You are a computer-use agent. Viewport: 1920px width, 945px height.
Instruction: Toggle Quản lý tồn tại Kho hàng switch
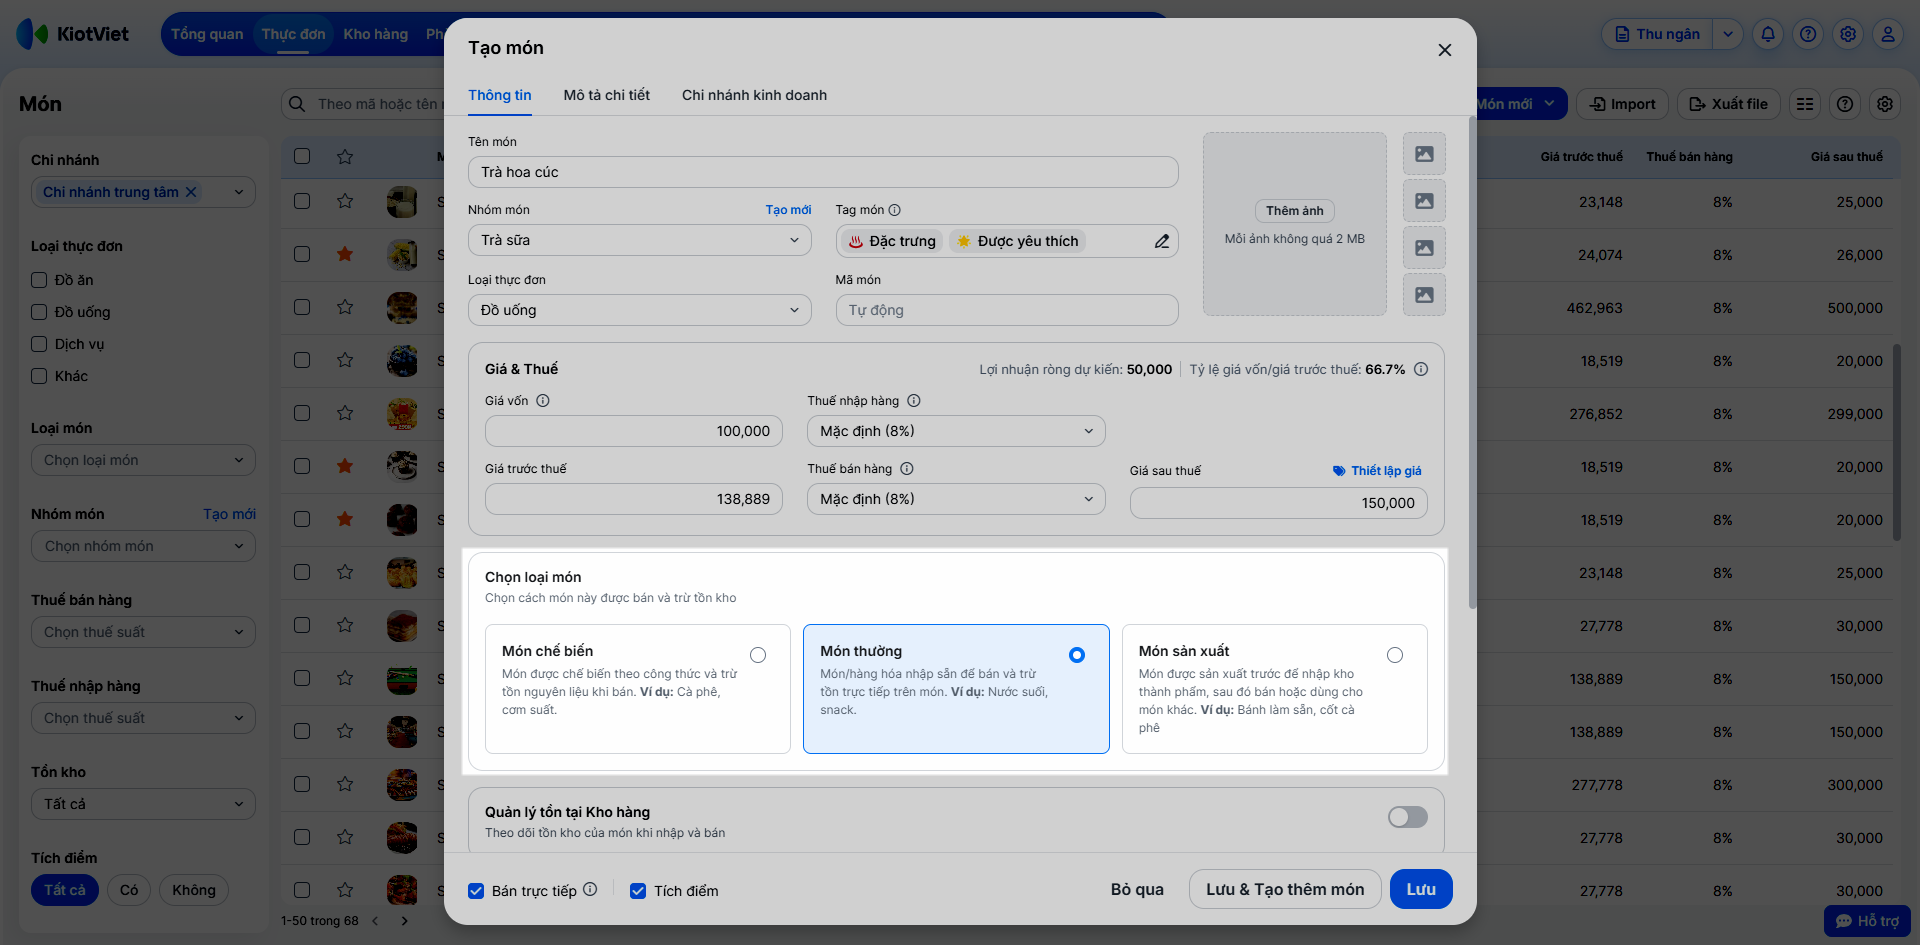pos(1408,817)
